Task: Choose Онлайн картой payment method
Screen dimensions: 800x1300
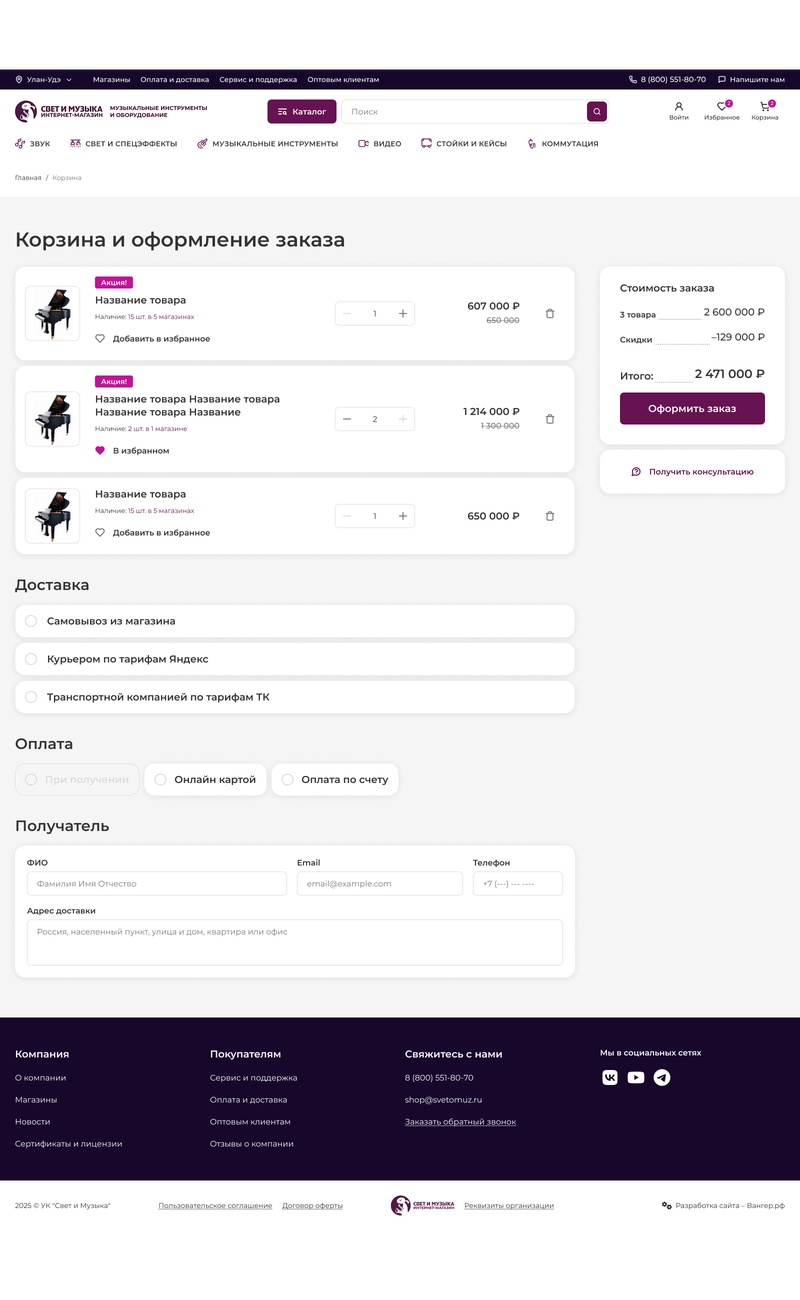Action: click(206, 779)
